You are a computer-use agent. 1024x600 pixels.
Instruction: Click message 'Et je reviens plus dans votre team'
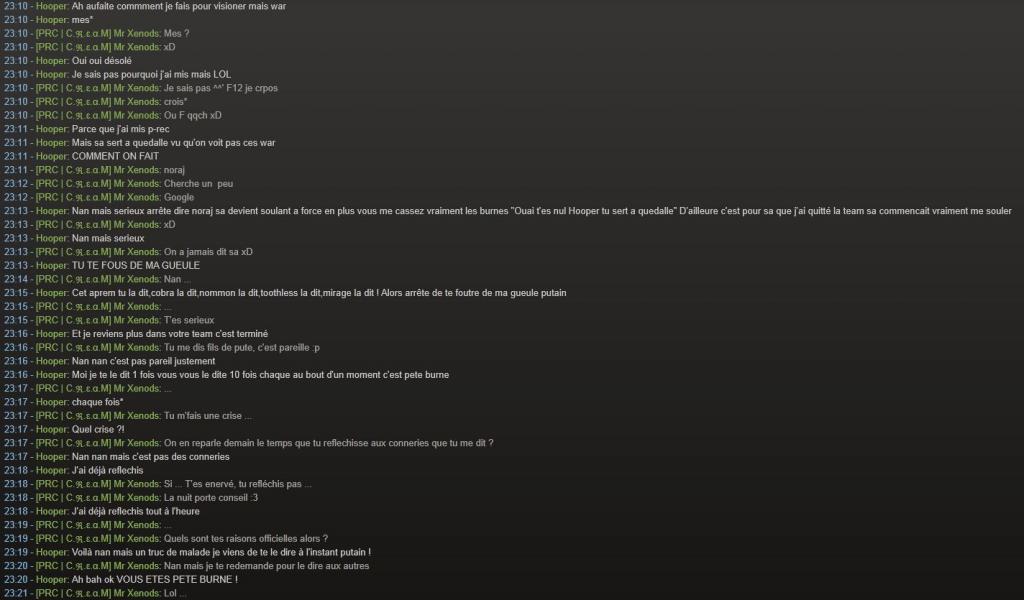(170, 334)
